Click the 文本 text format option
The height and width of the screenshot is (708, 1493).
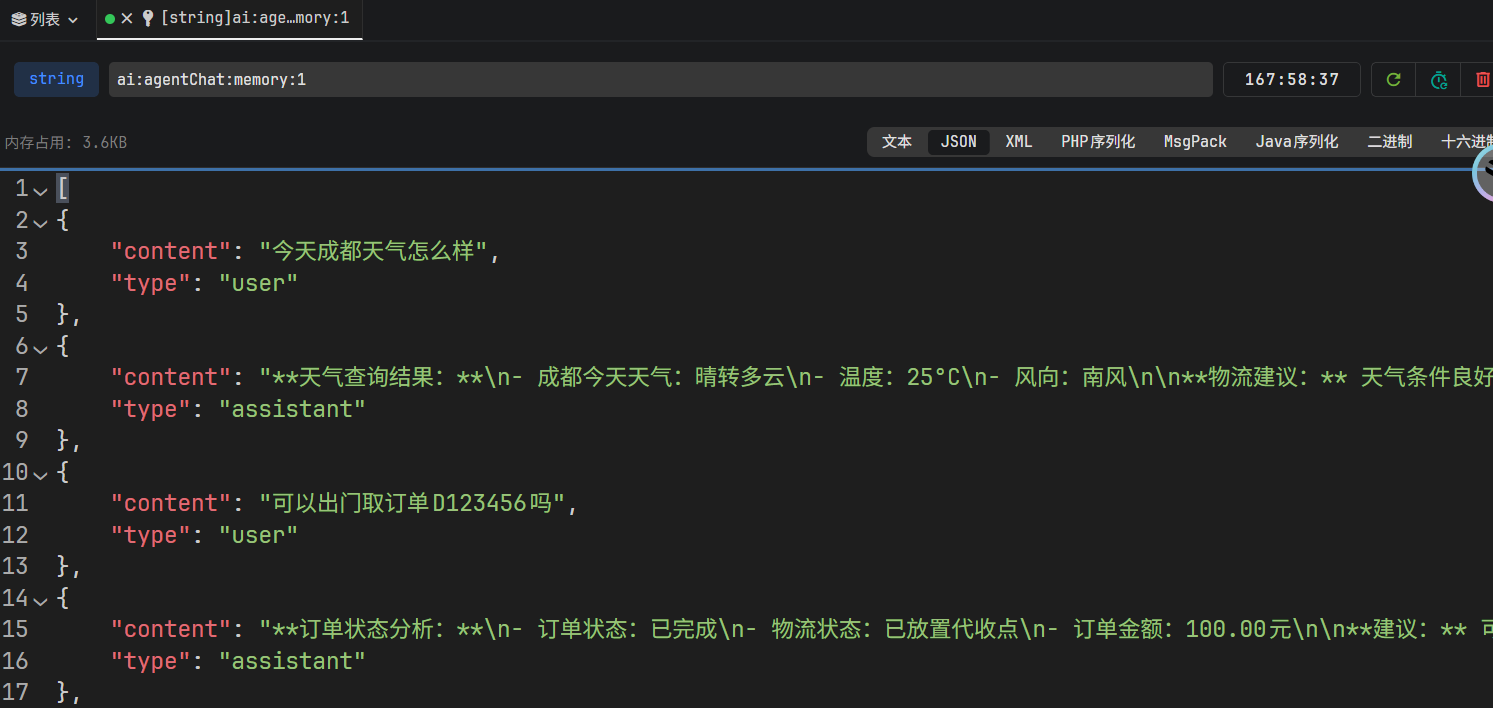click(896, 141)
